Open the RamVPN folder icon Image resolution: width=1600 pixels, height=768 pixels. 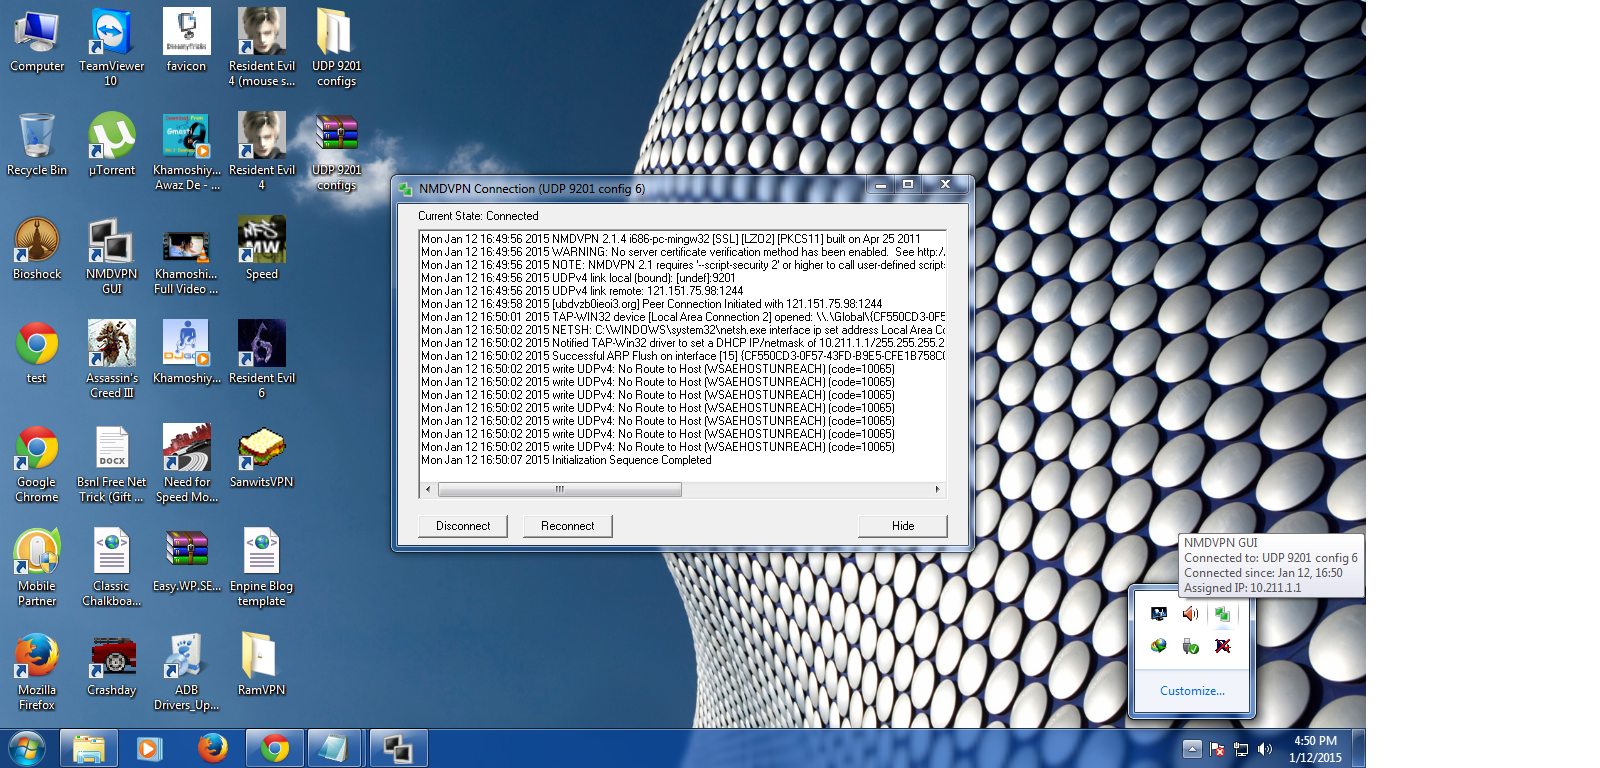click(261, 664)
